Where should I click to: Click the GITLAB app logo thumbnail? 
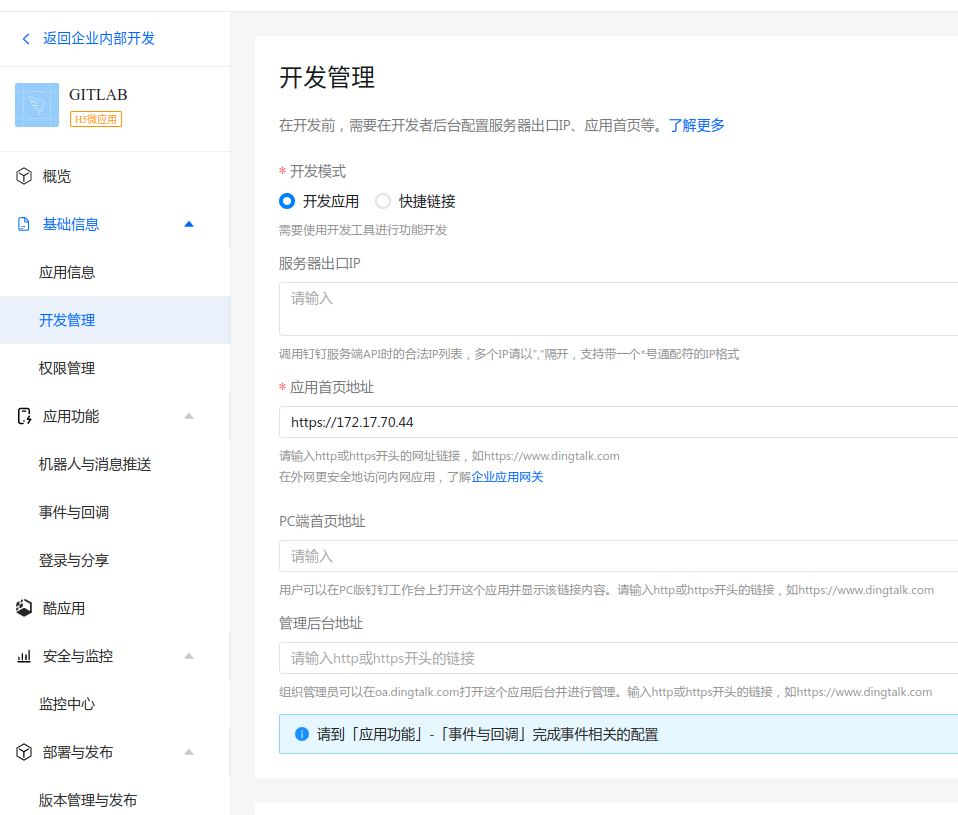pyautogui.click(x=37, y=105)
